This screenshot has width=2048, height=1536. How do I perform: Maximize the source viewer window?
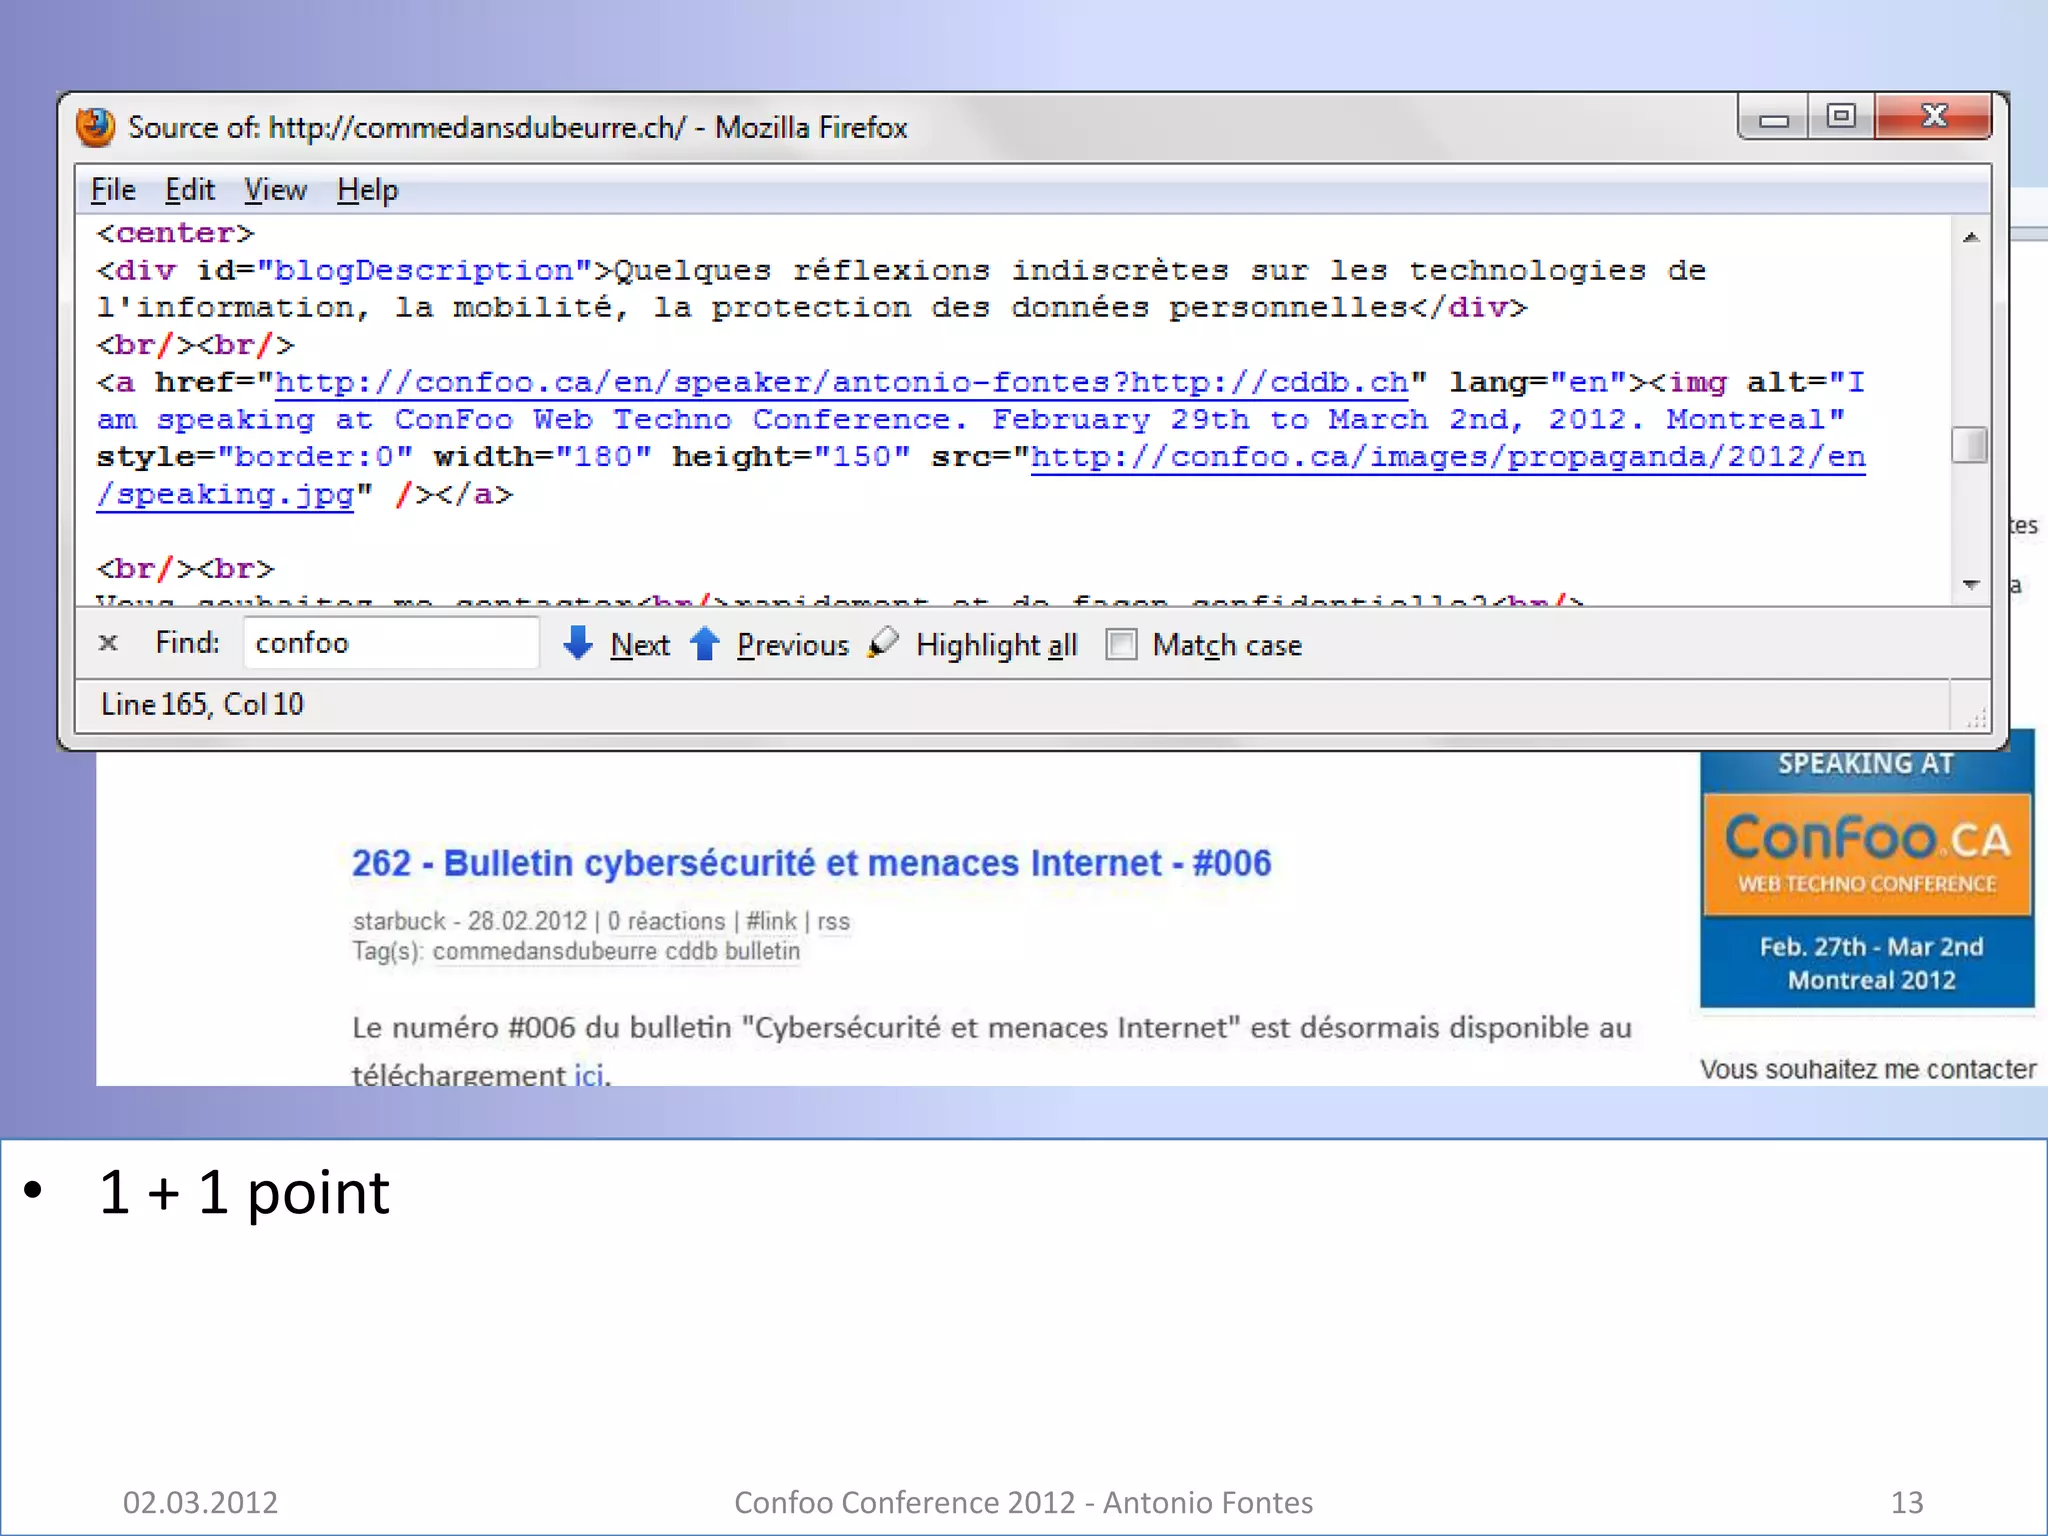[1841, 117]
